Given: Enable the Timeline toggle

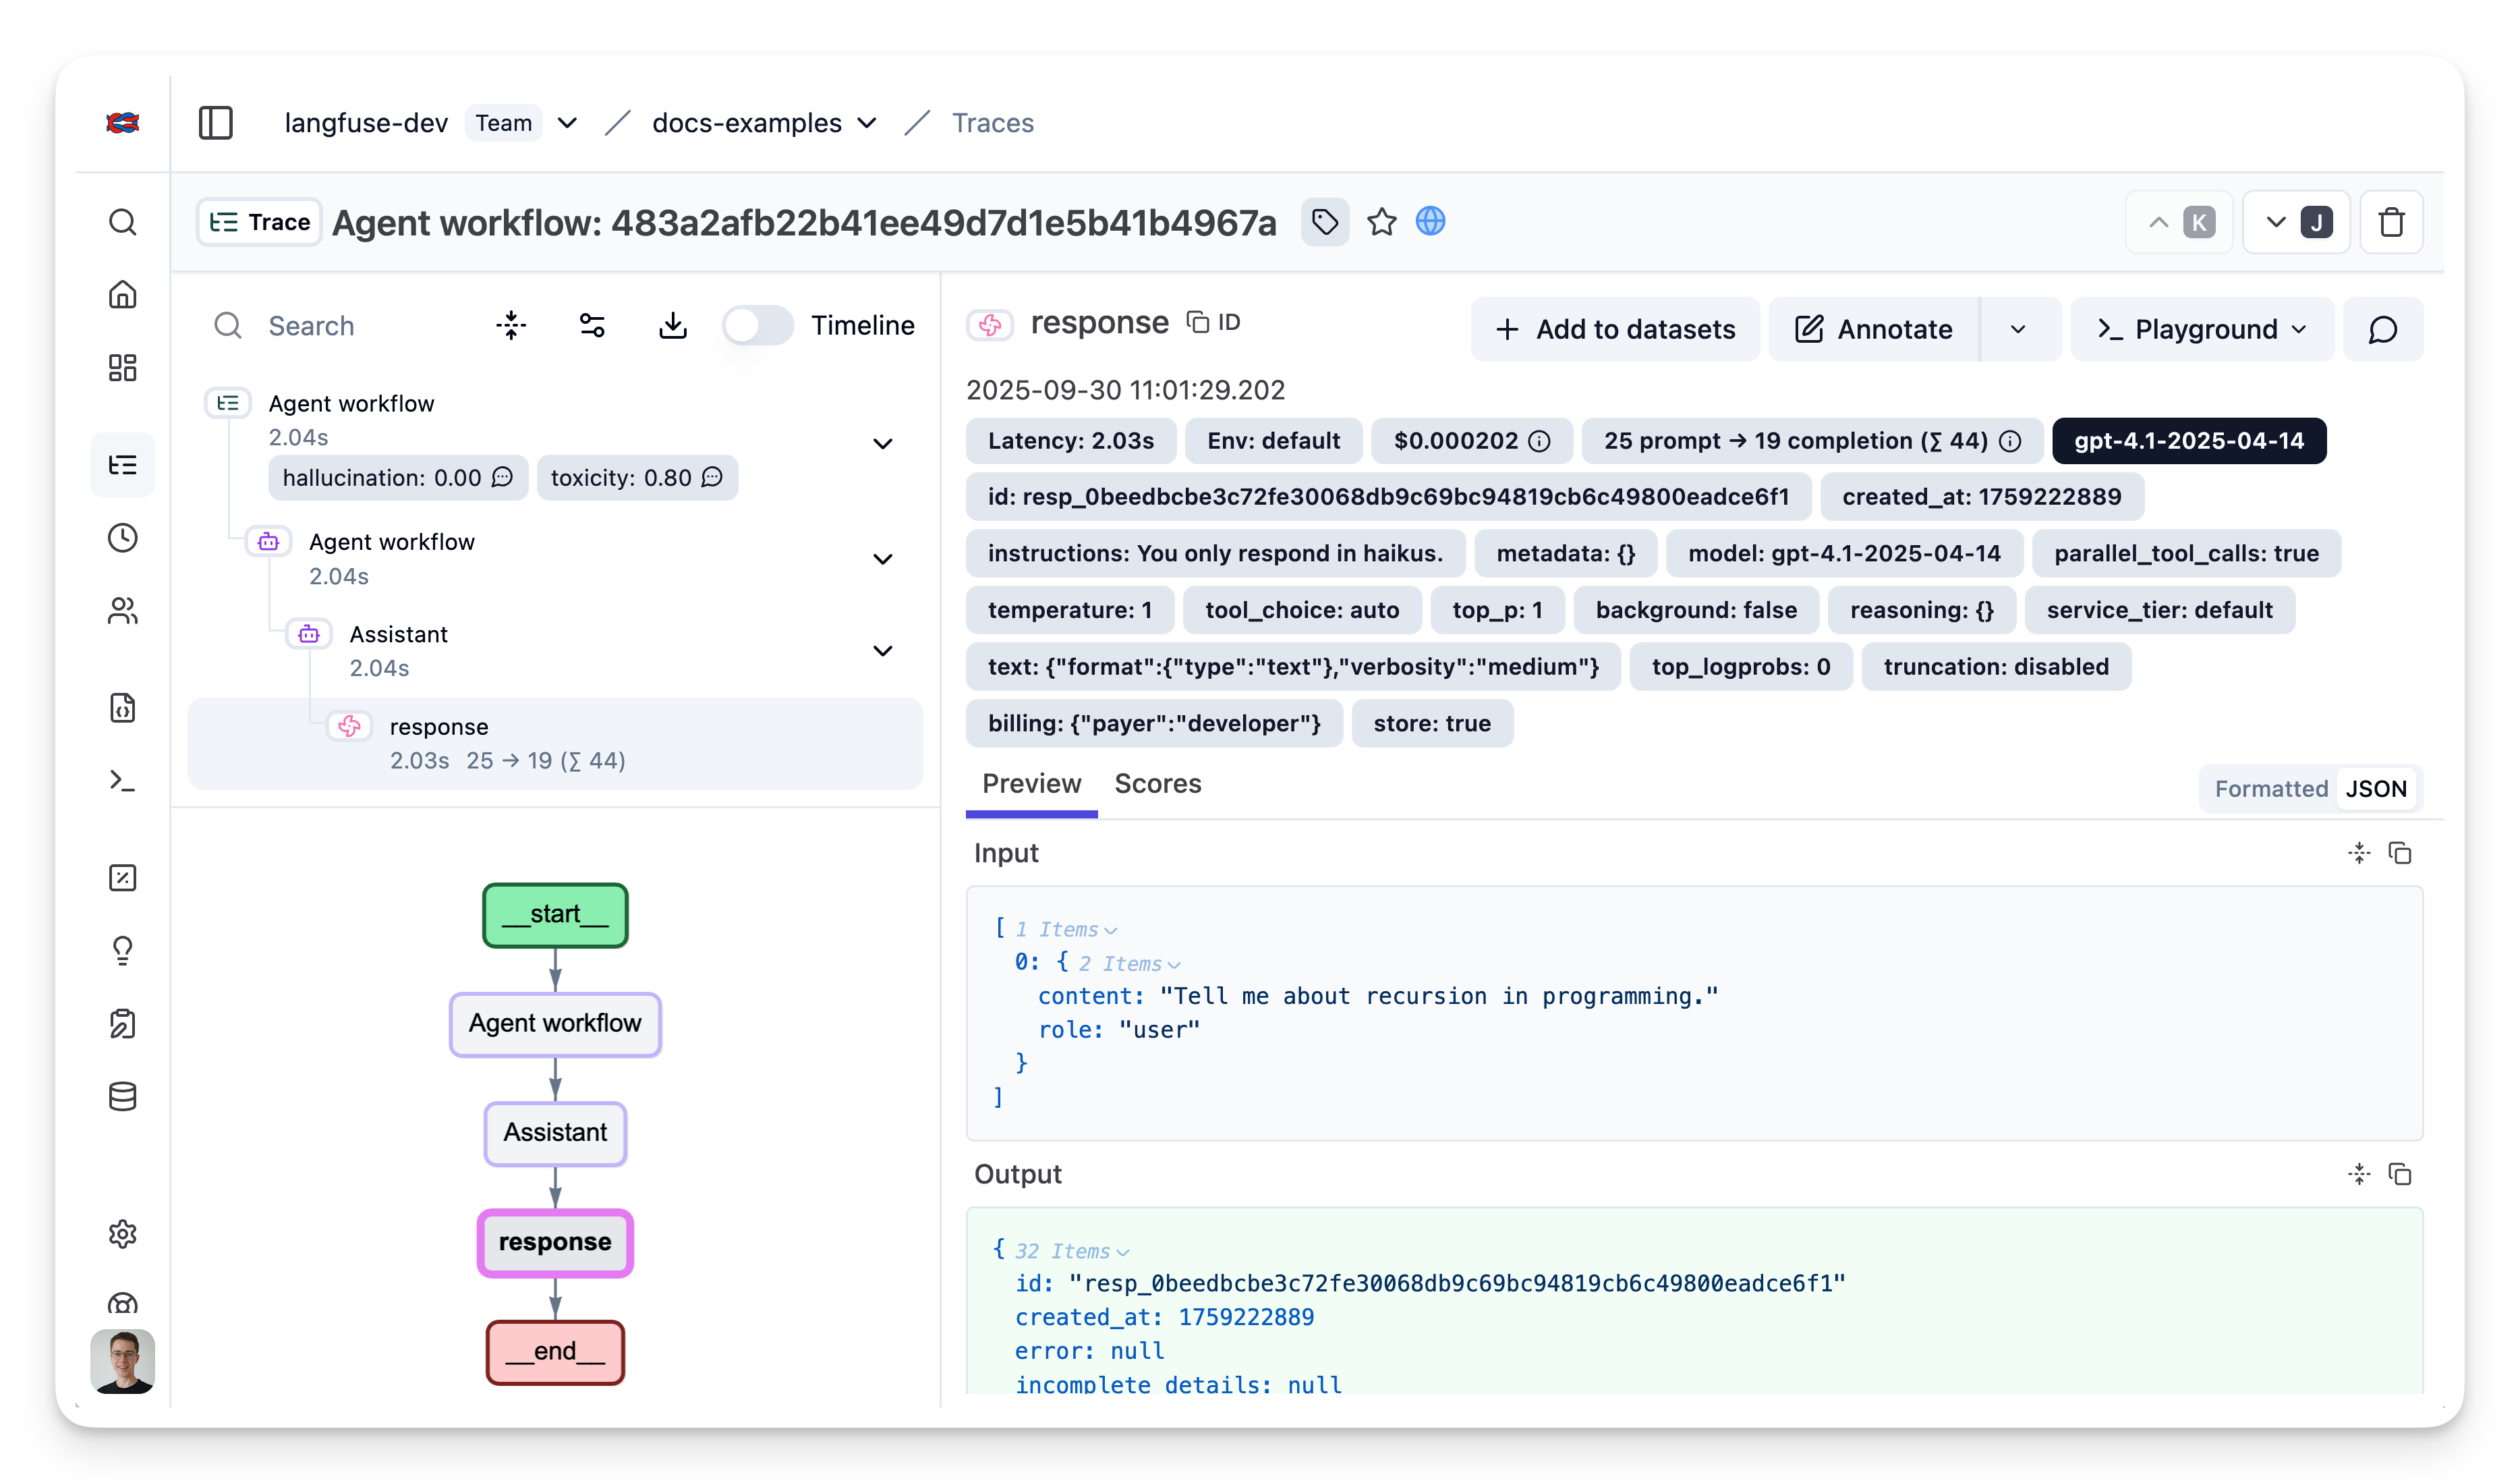Looking at the screenshot, I should point(758,325).
